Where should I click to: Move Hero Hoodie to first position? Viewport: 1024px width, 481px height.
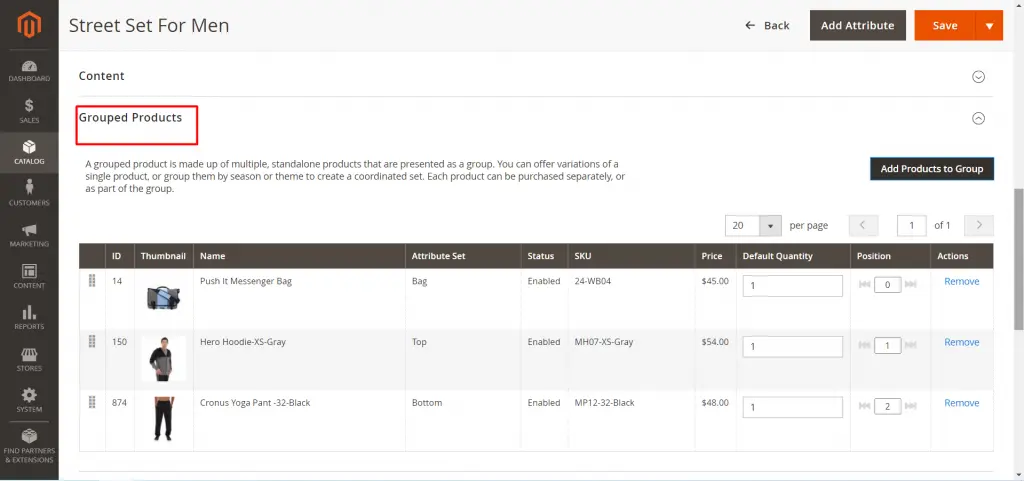point(865,345)
